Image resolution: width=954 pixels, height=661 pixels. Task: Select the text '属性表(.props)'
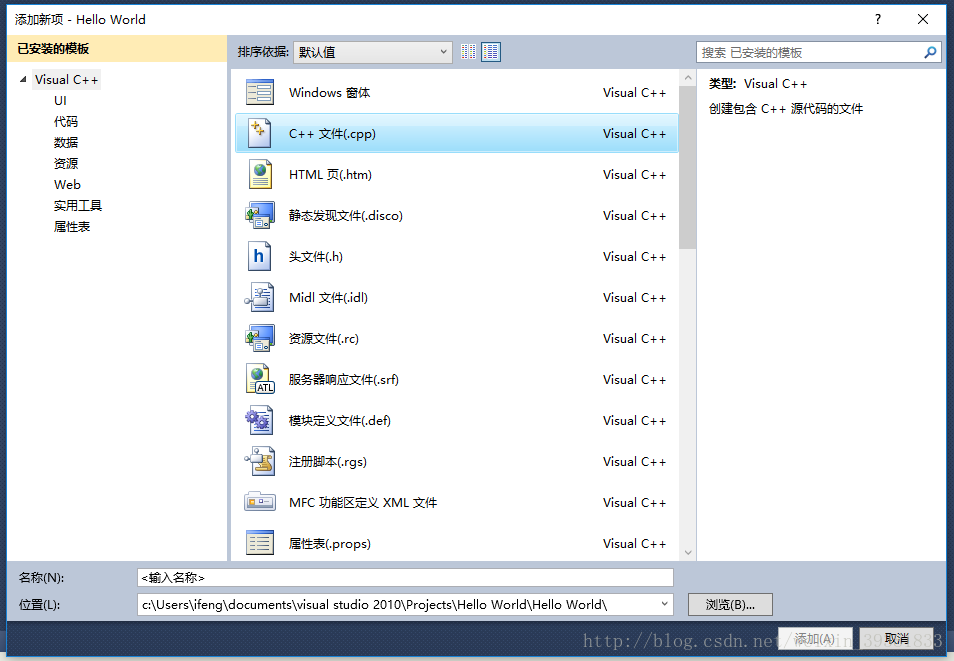330,543
